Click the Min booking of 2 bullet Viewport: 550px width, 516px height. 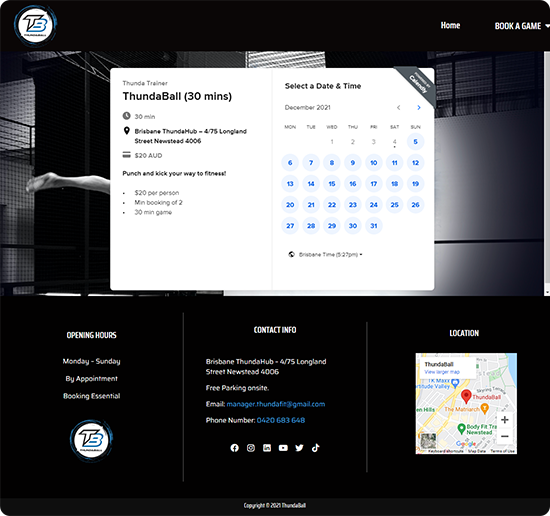(x=159, y=202)
